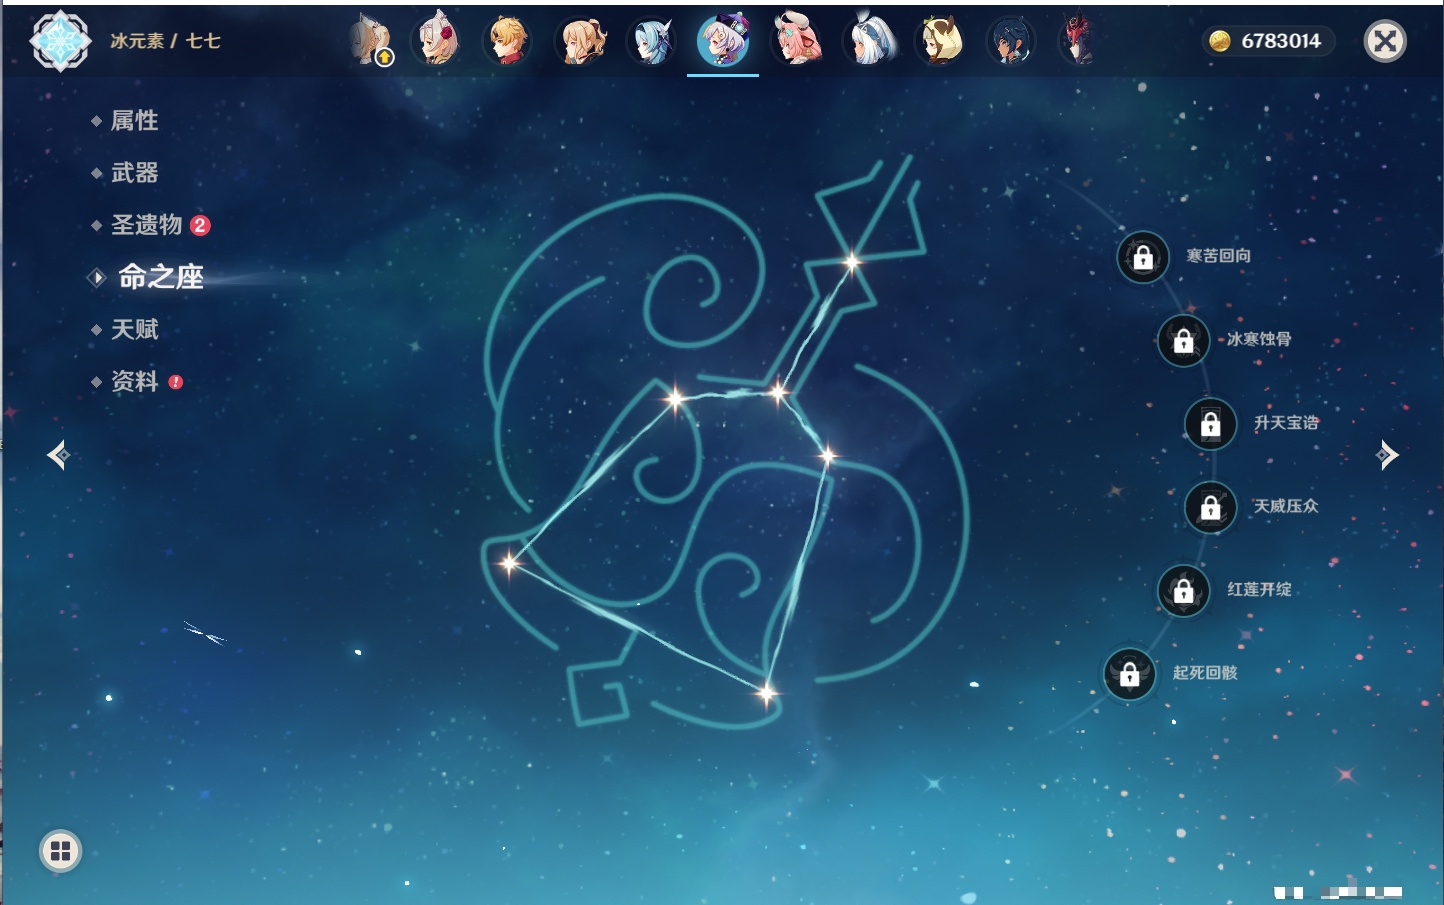The image size is (1444, 905).
Task: View the locked 天威压众 constellation
Action: 1211,508
